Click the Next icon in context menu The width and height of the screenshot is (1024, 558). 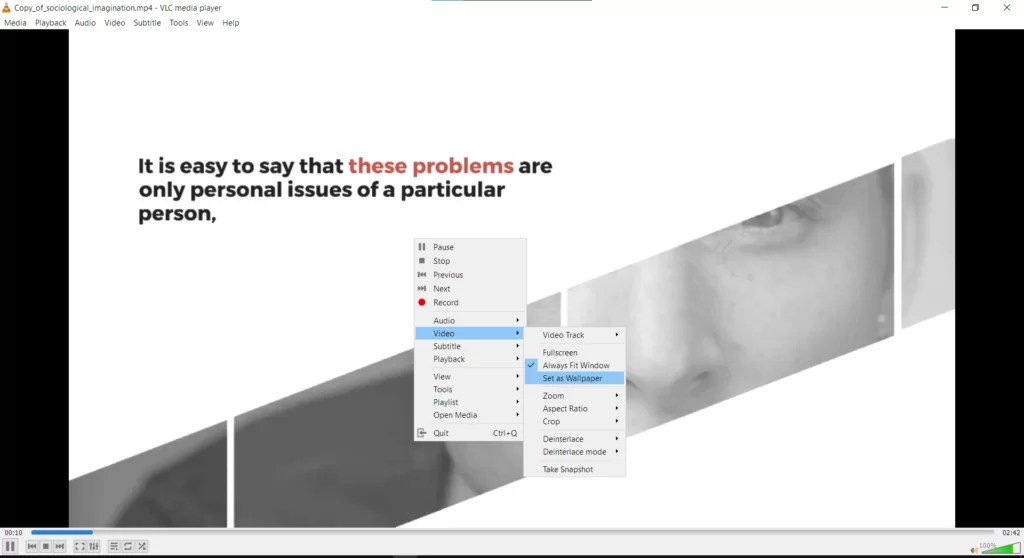point(422,288)
